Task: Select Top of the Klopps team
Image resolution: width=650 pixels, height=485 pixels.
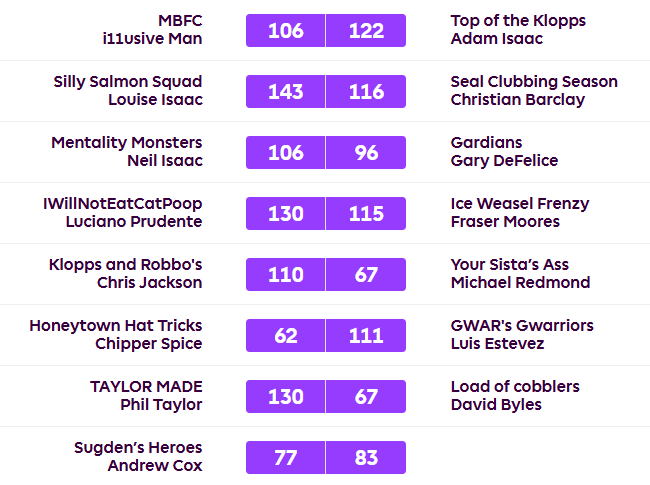Action: pyautogui.click(x=518, y=21)
